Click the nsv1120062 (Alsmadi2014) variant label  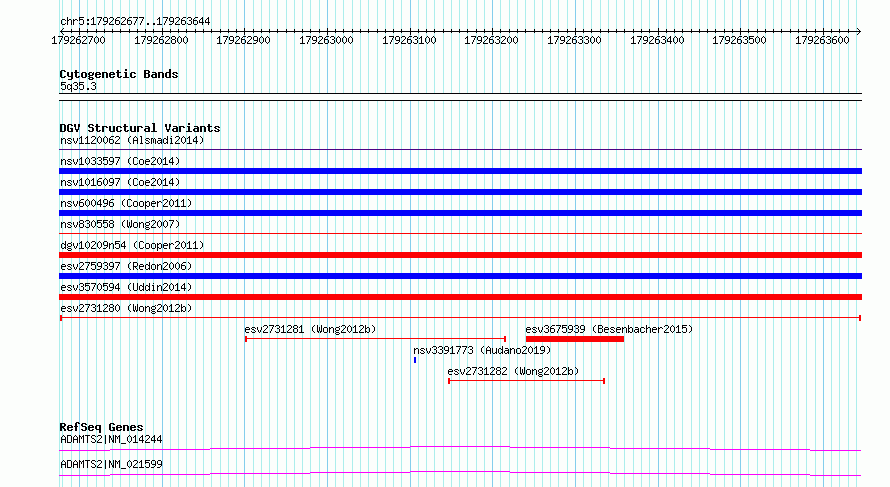(x=132, y=140)
